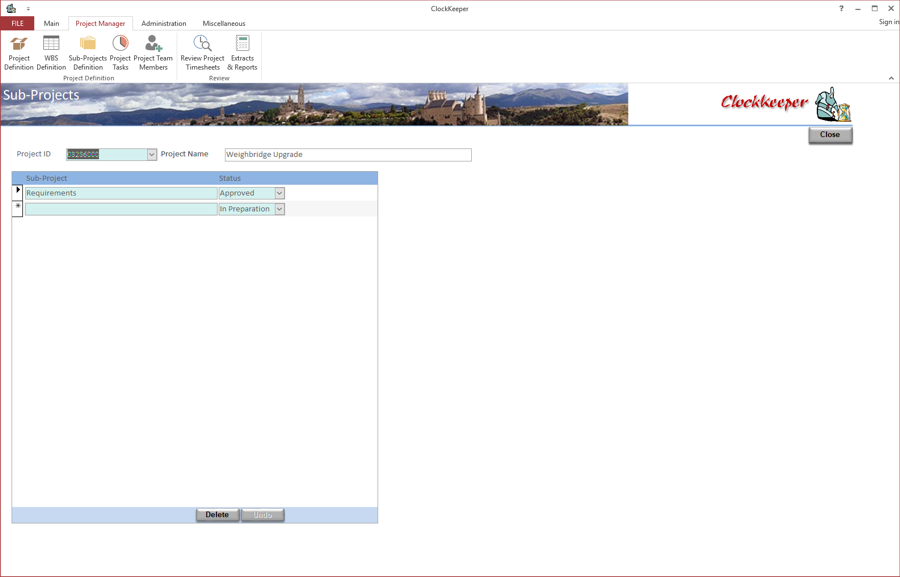Maximize the ClockKeeper window

(875, 9)
